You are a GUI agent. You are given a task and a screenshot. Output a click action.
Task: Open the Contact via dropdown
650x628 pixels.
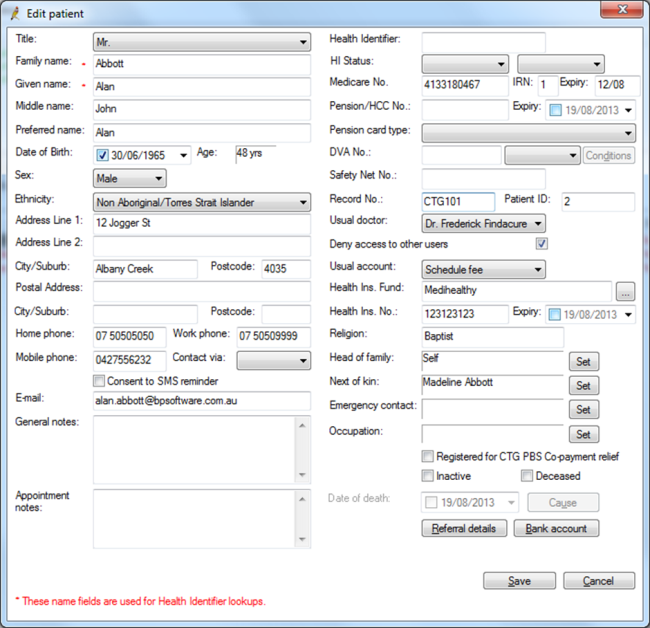coord(274,360)
